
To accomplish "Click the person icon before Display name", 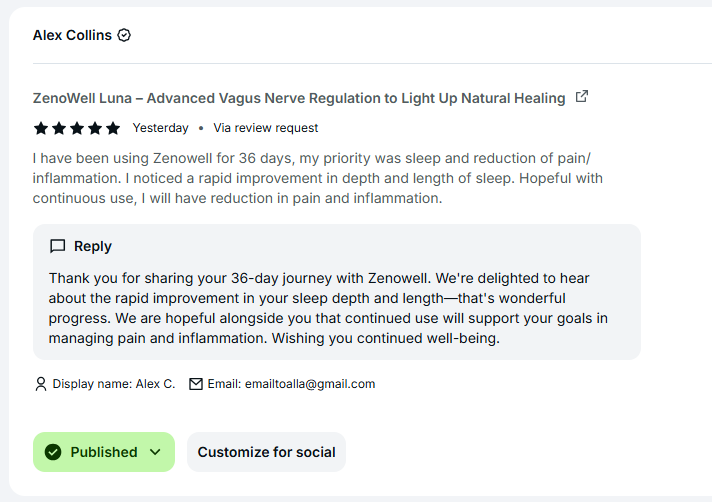I will pyautogui.click(x=41, y=384).
